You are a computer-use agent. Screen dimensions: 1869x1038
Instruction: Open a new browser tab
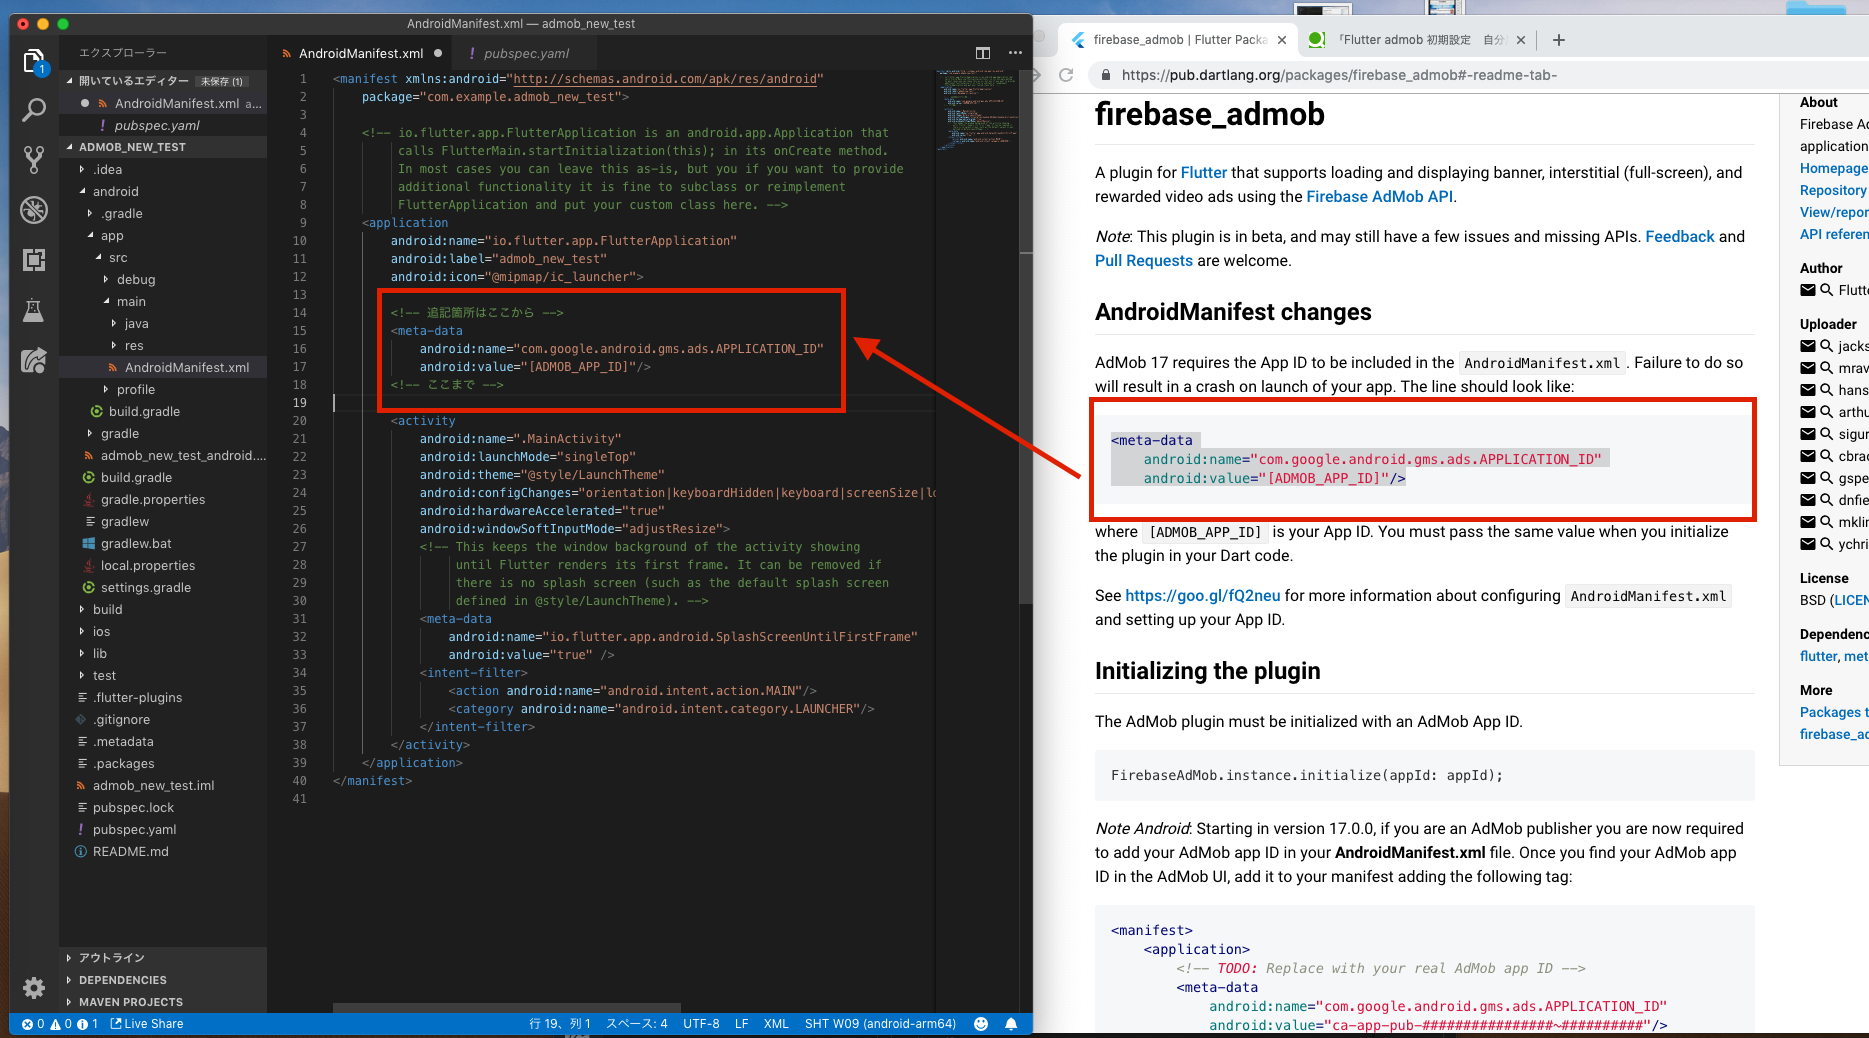[1558, 40]
